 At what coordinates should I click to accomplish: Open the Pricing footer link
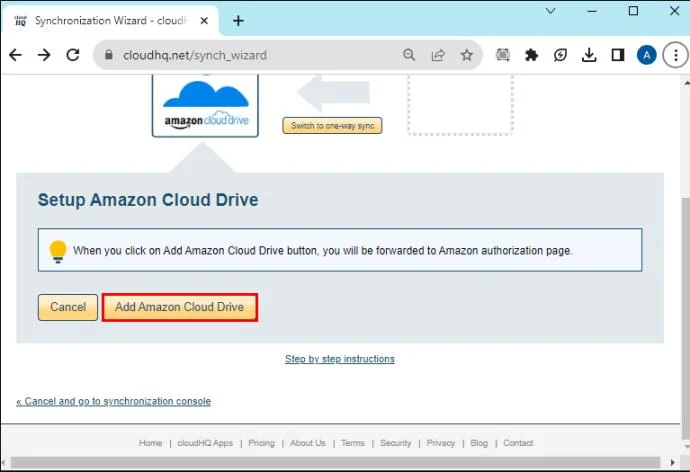(261, 443)
